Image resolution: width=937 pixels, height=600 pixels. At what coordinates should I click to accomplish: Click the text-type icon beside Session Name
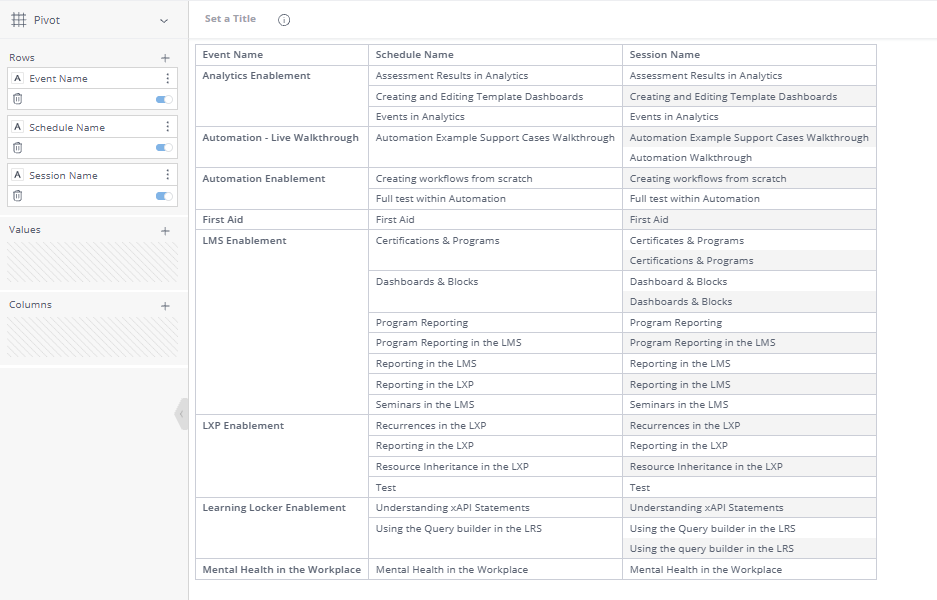point(17,174)
